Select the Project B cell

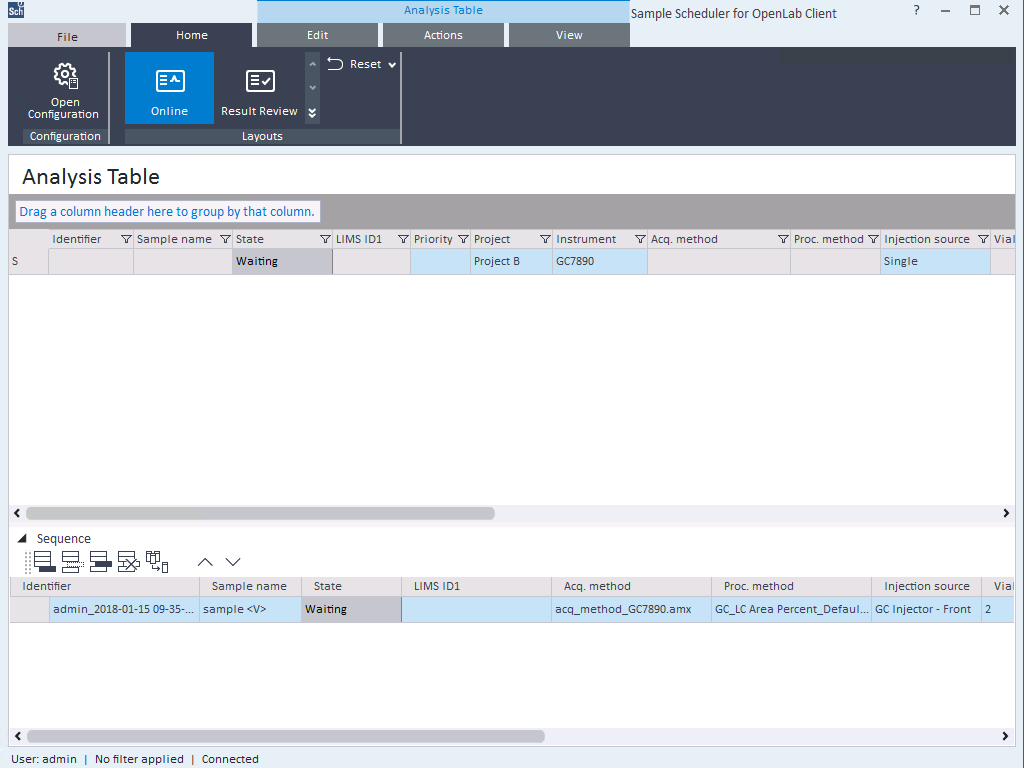510,262
